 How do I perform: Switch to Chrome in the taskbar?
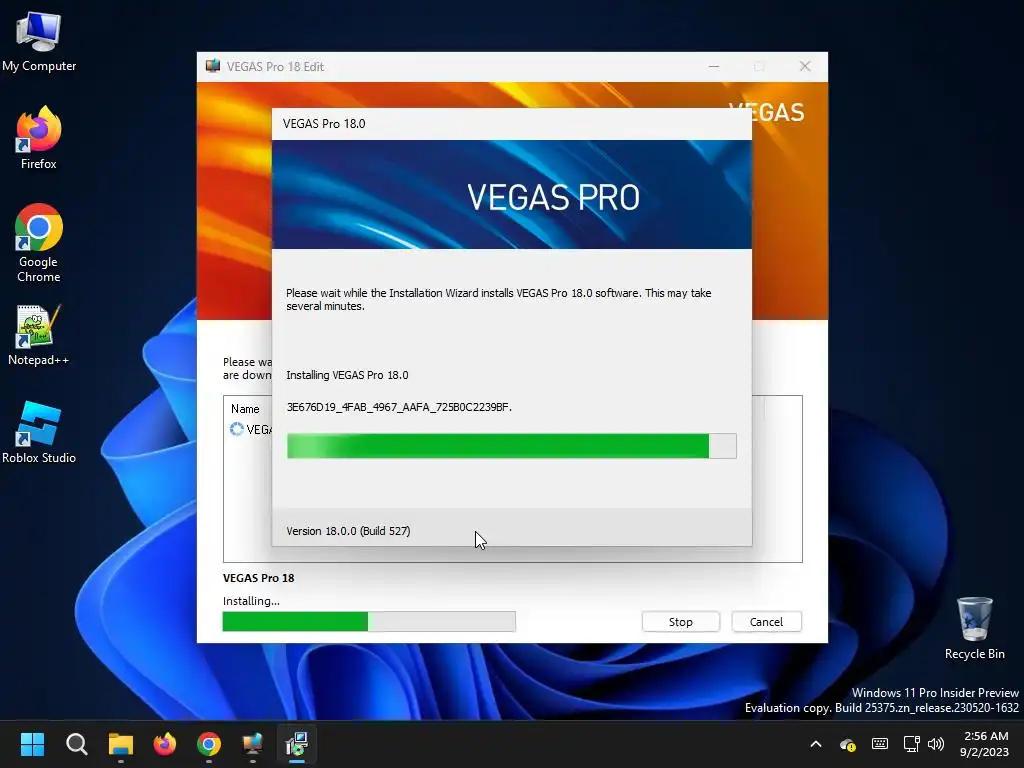coord(209,744)
